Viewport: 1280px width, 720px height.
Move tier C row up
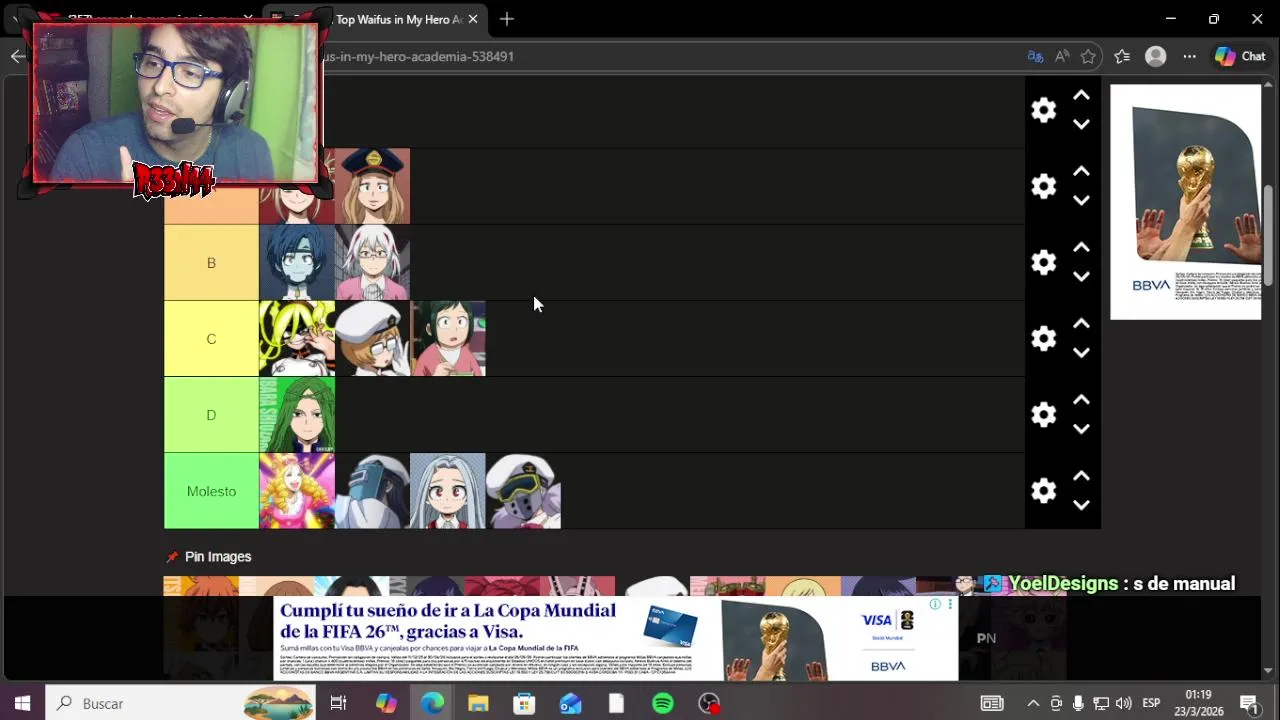[1081, 323]
